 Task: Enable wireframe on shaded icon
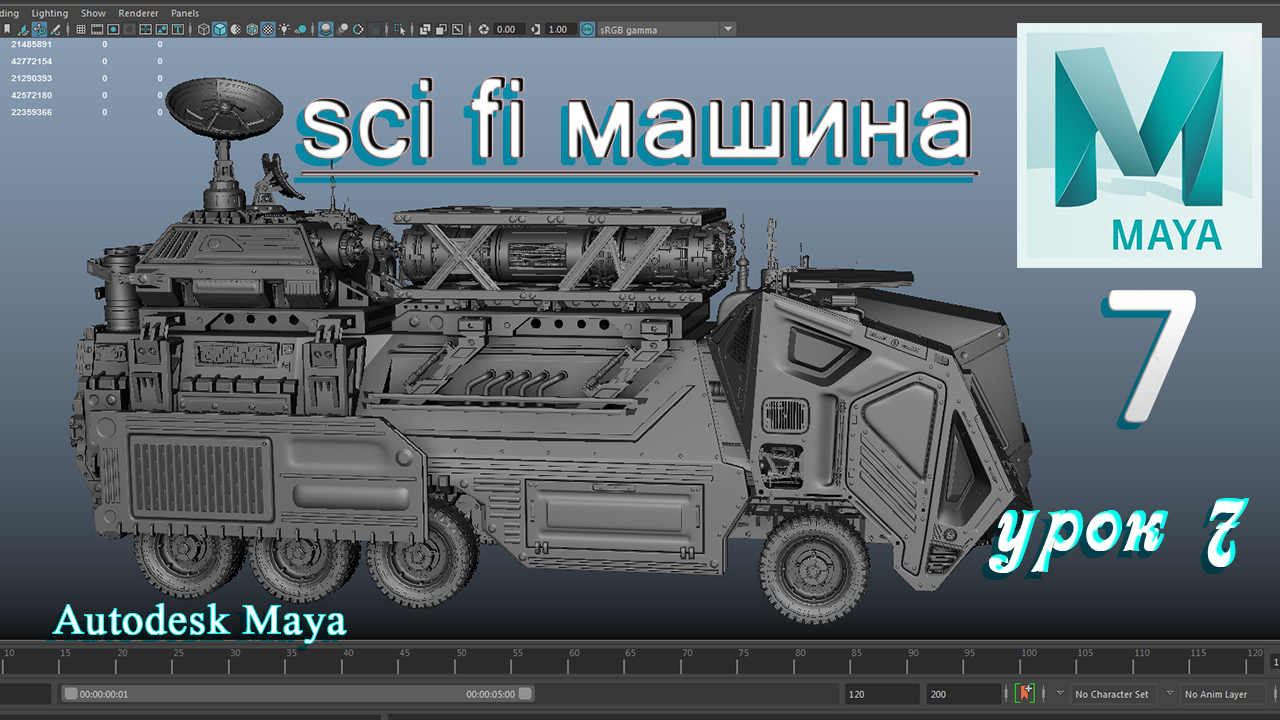point(252,29)
